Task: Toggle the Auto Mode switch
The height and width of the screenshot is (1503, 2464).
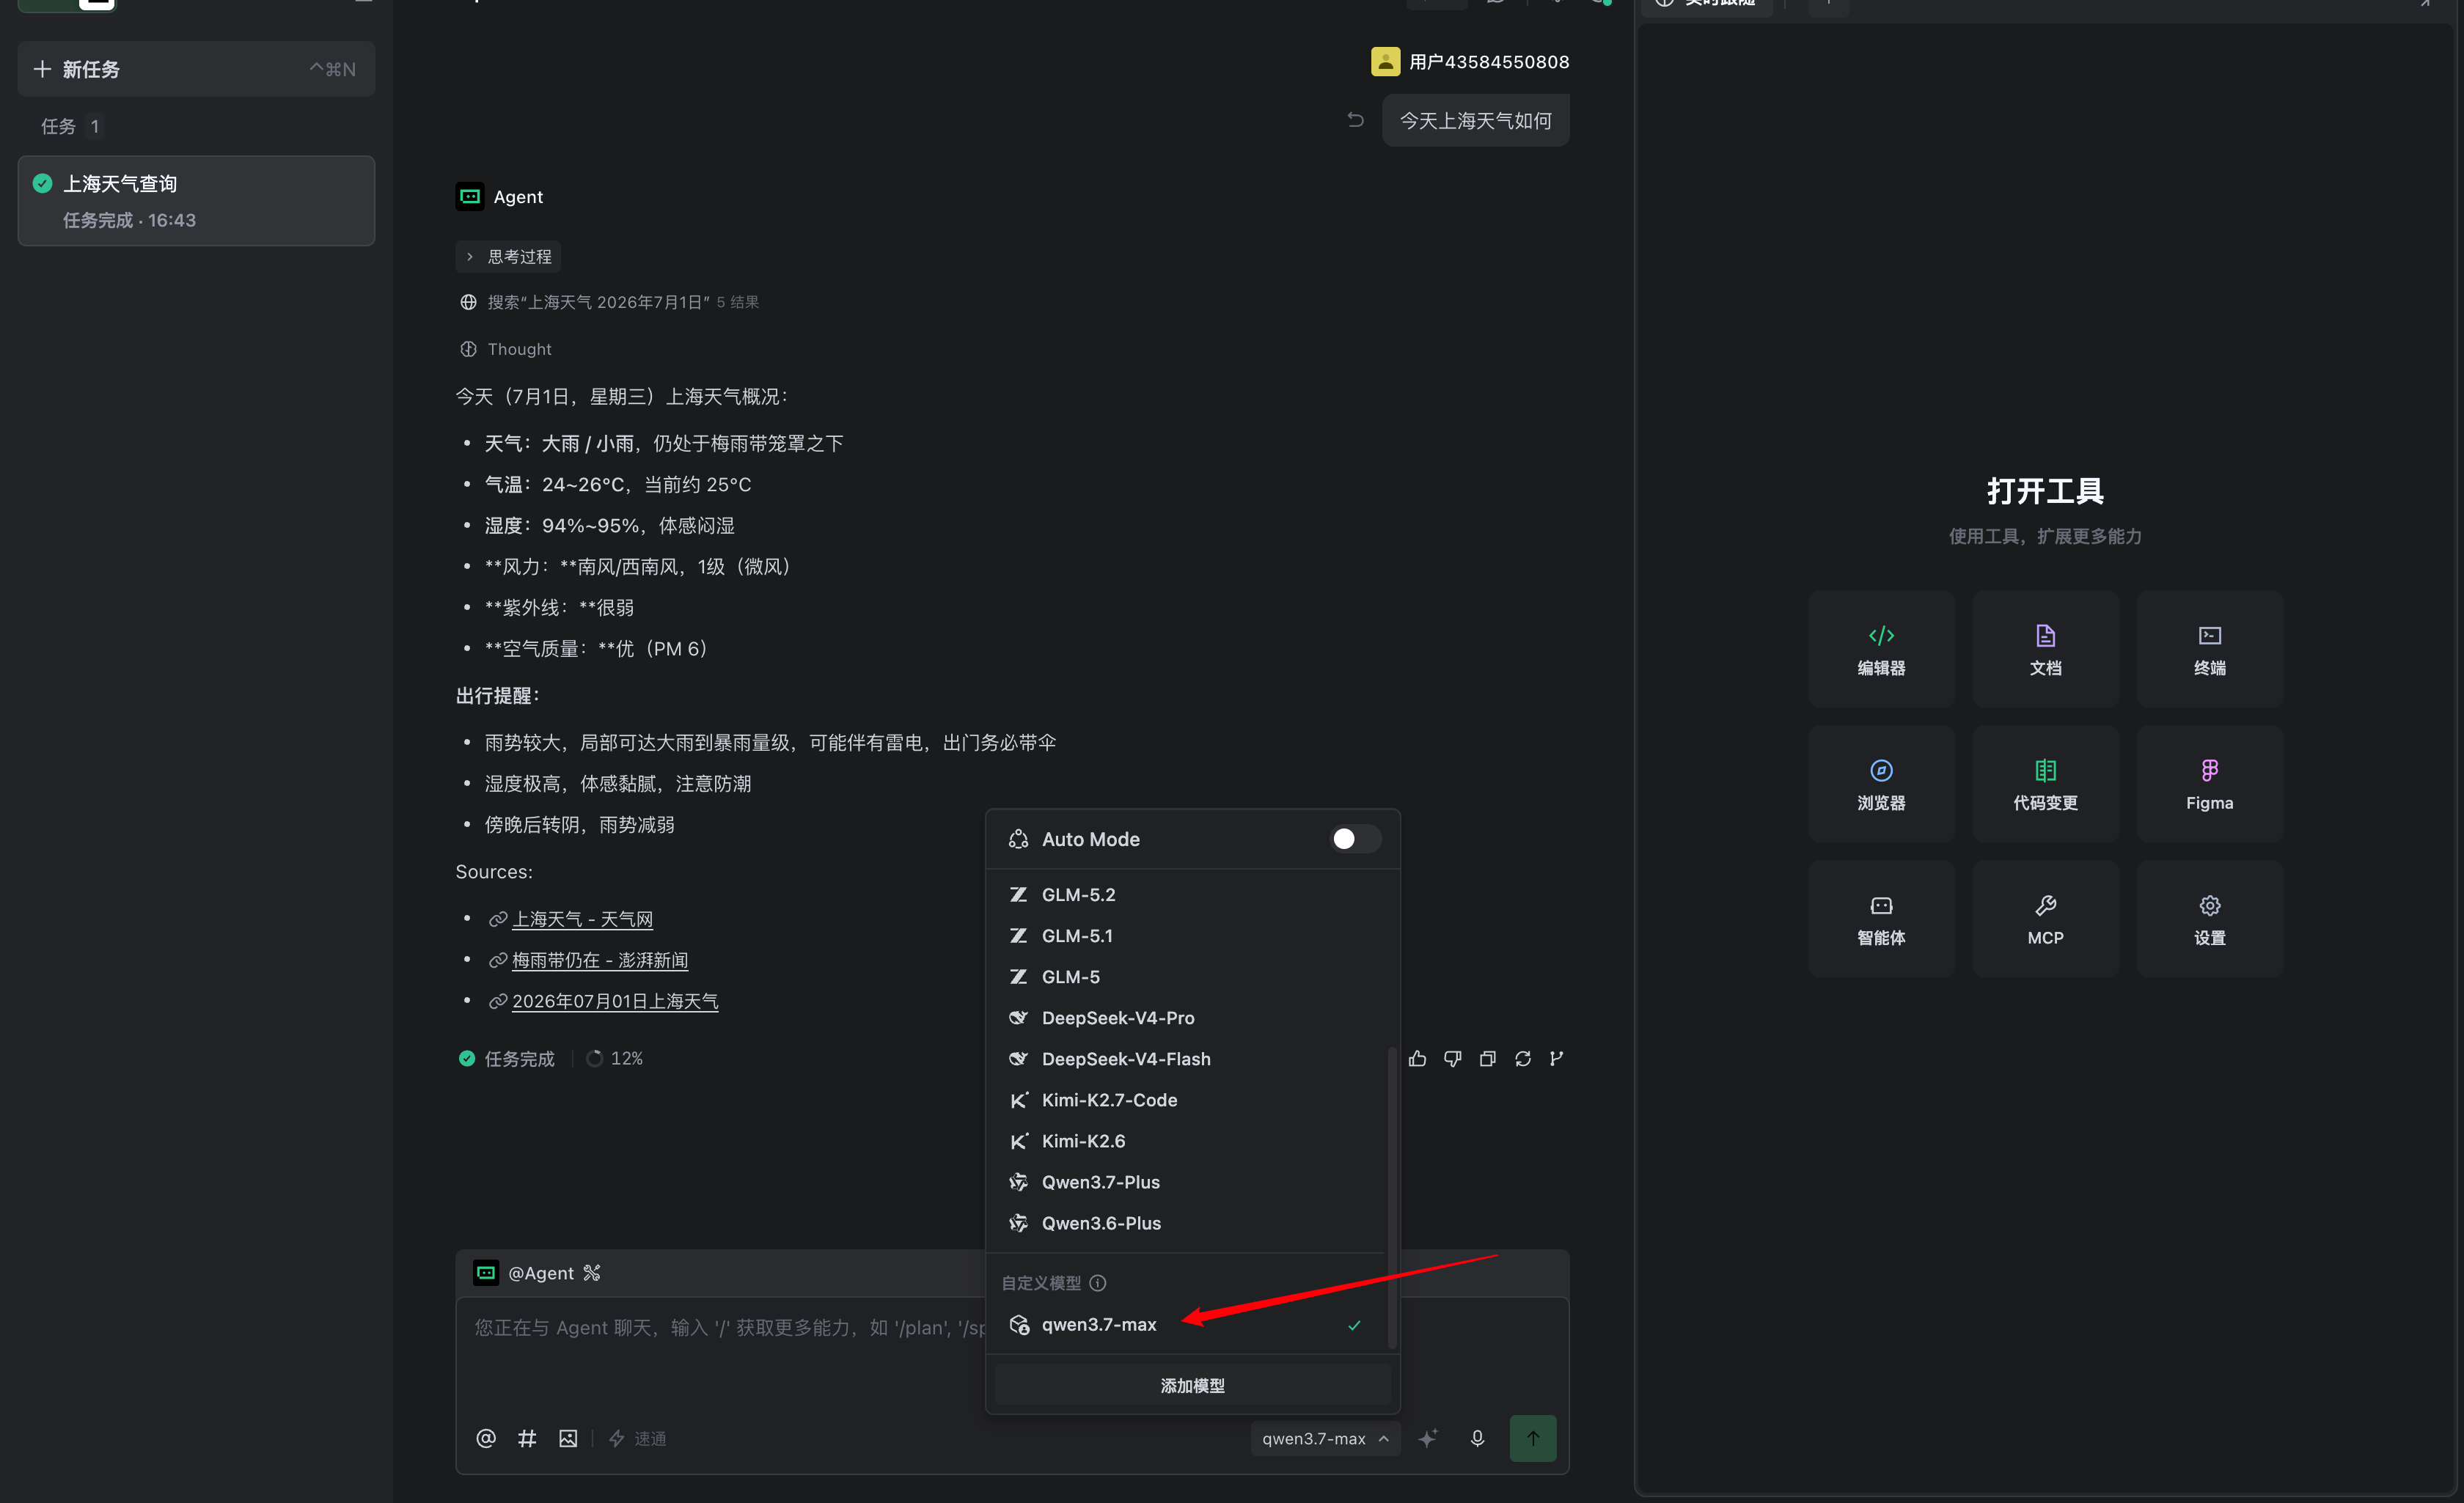Action: pos(1355,839)
